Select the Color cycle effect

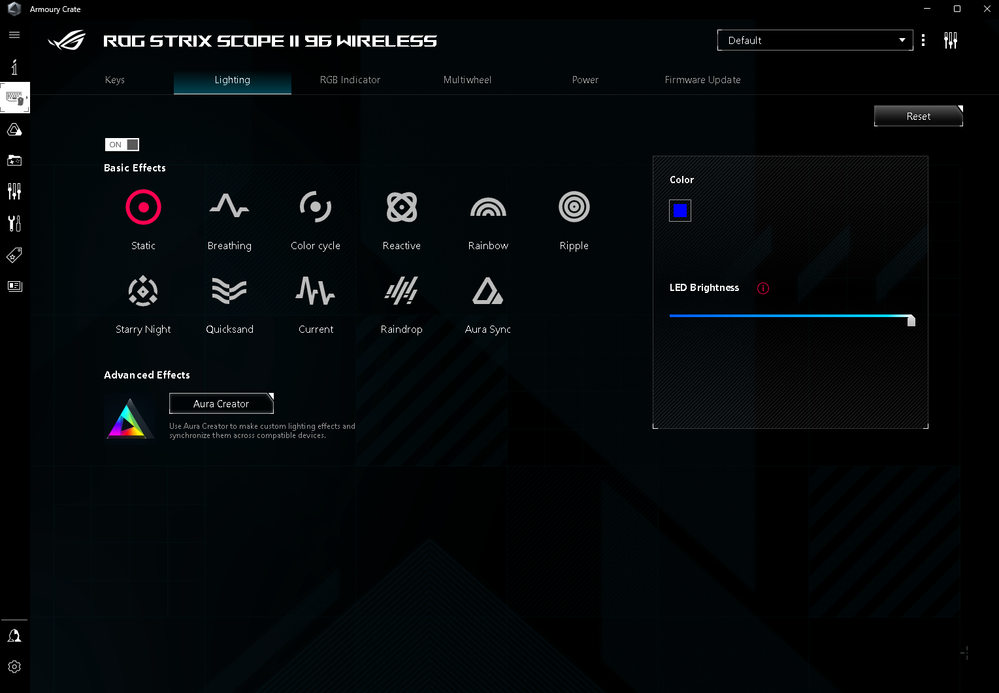315,220
